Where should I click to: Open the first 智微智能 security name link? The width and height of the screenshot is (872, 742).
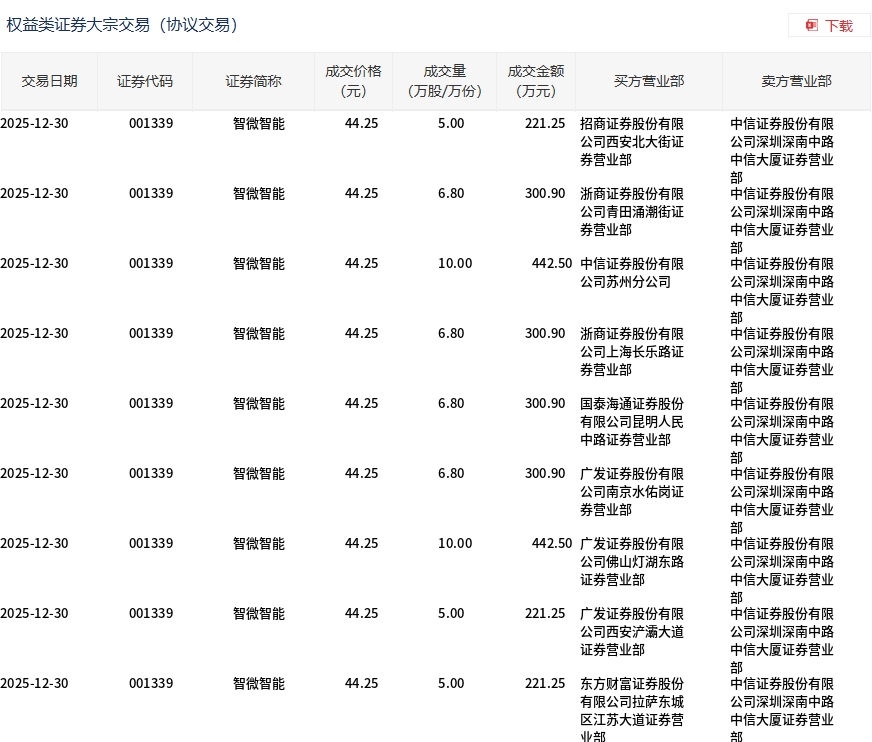coord(258,123)
